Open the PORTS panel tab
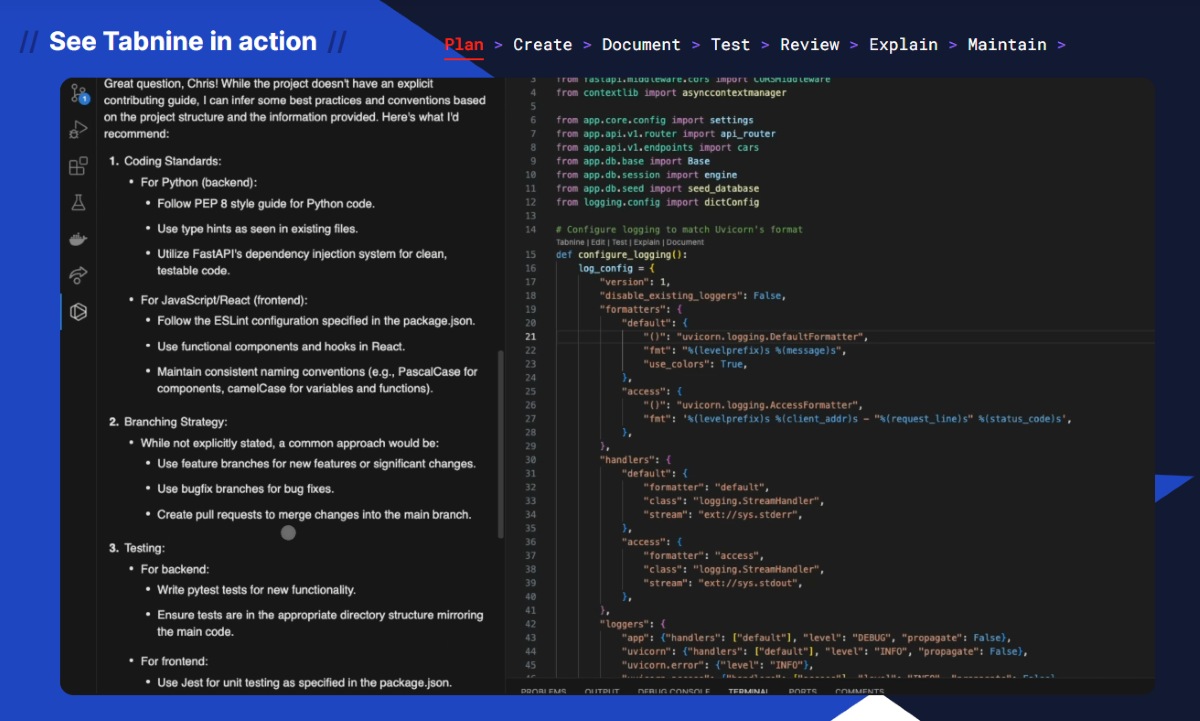This screenshot has height=721, width=1200. tap(803, 691)
